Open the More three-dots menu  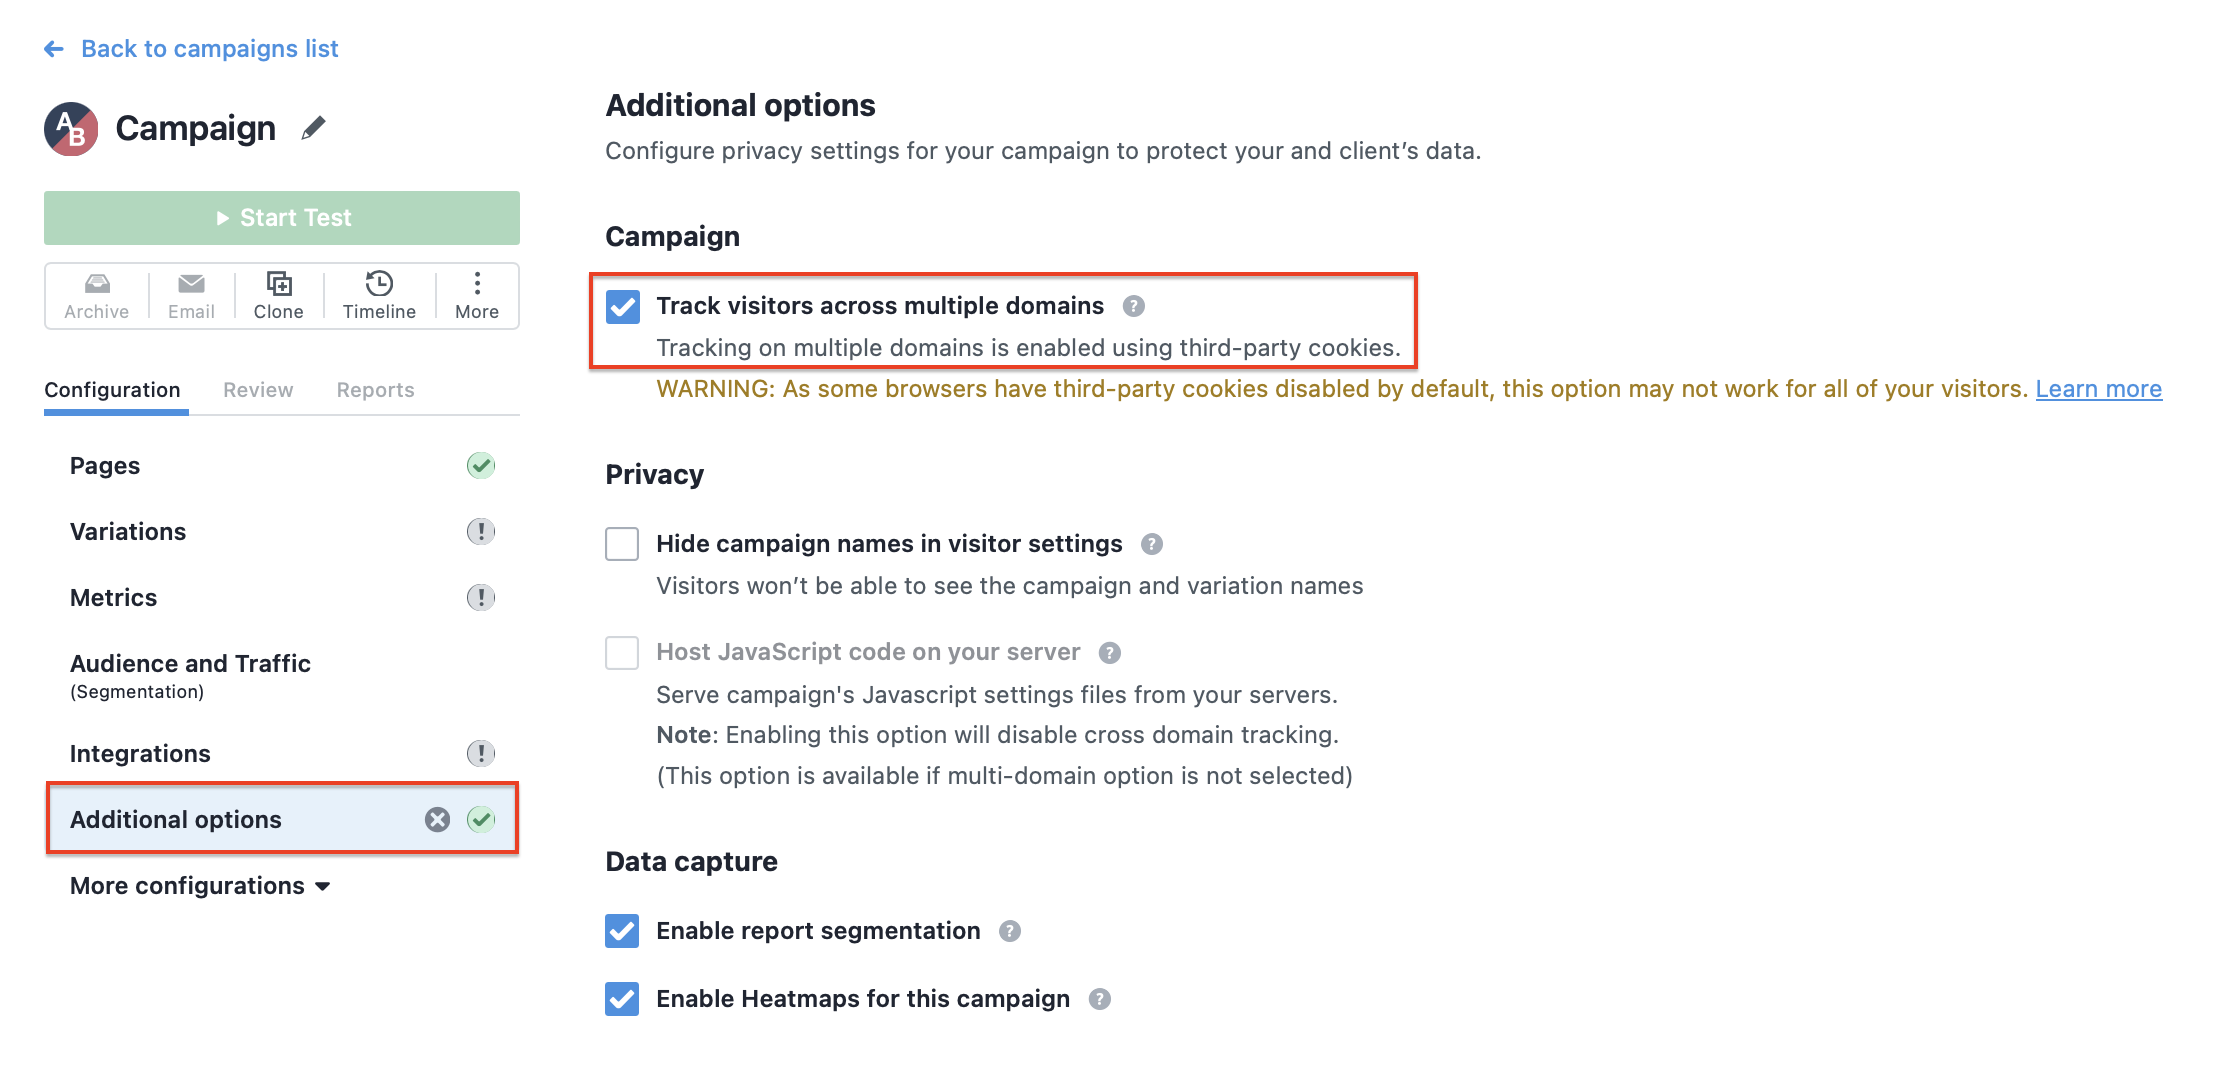(x=477, y=284)
